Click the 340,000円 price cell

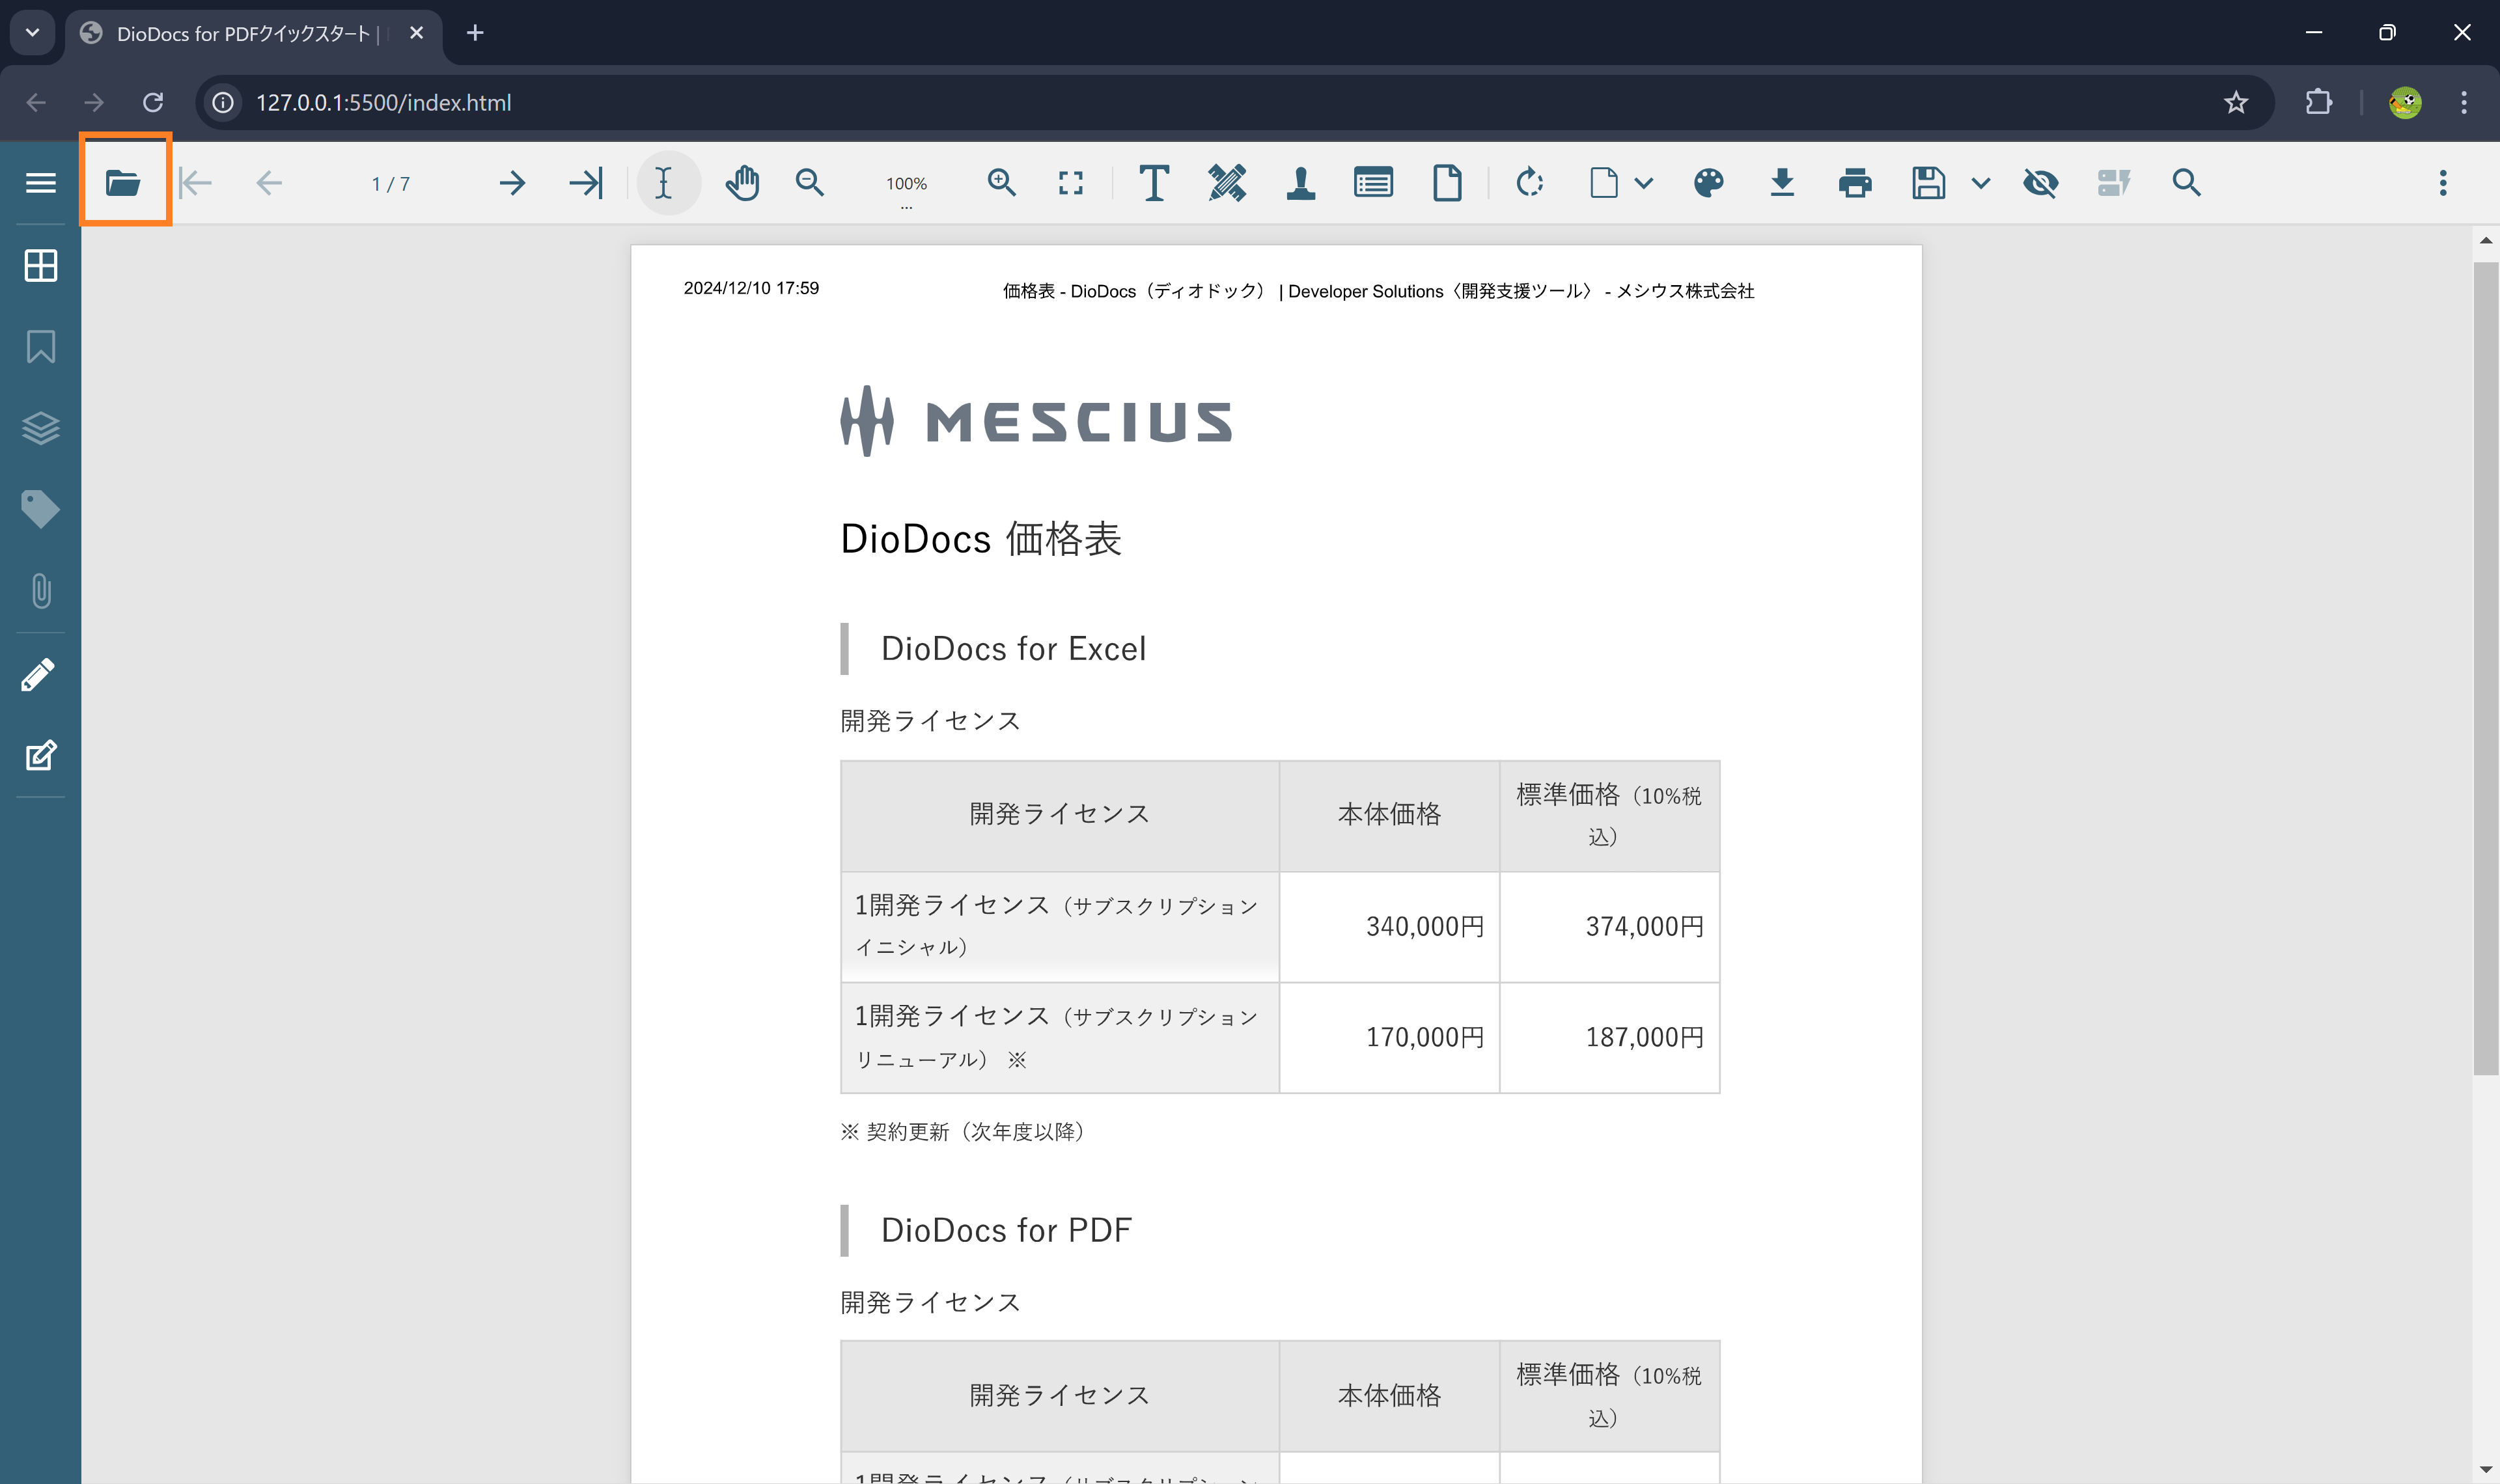(x=1390, y=927)
